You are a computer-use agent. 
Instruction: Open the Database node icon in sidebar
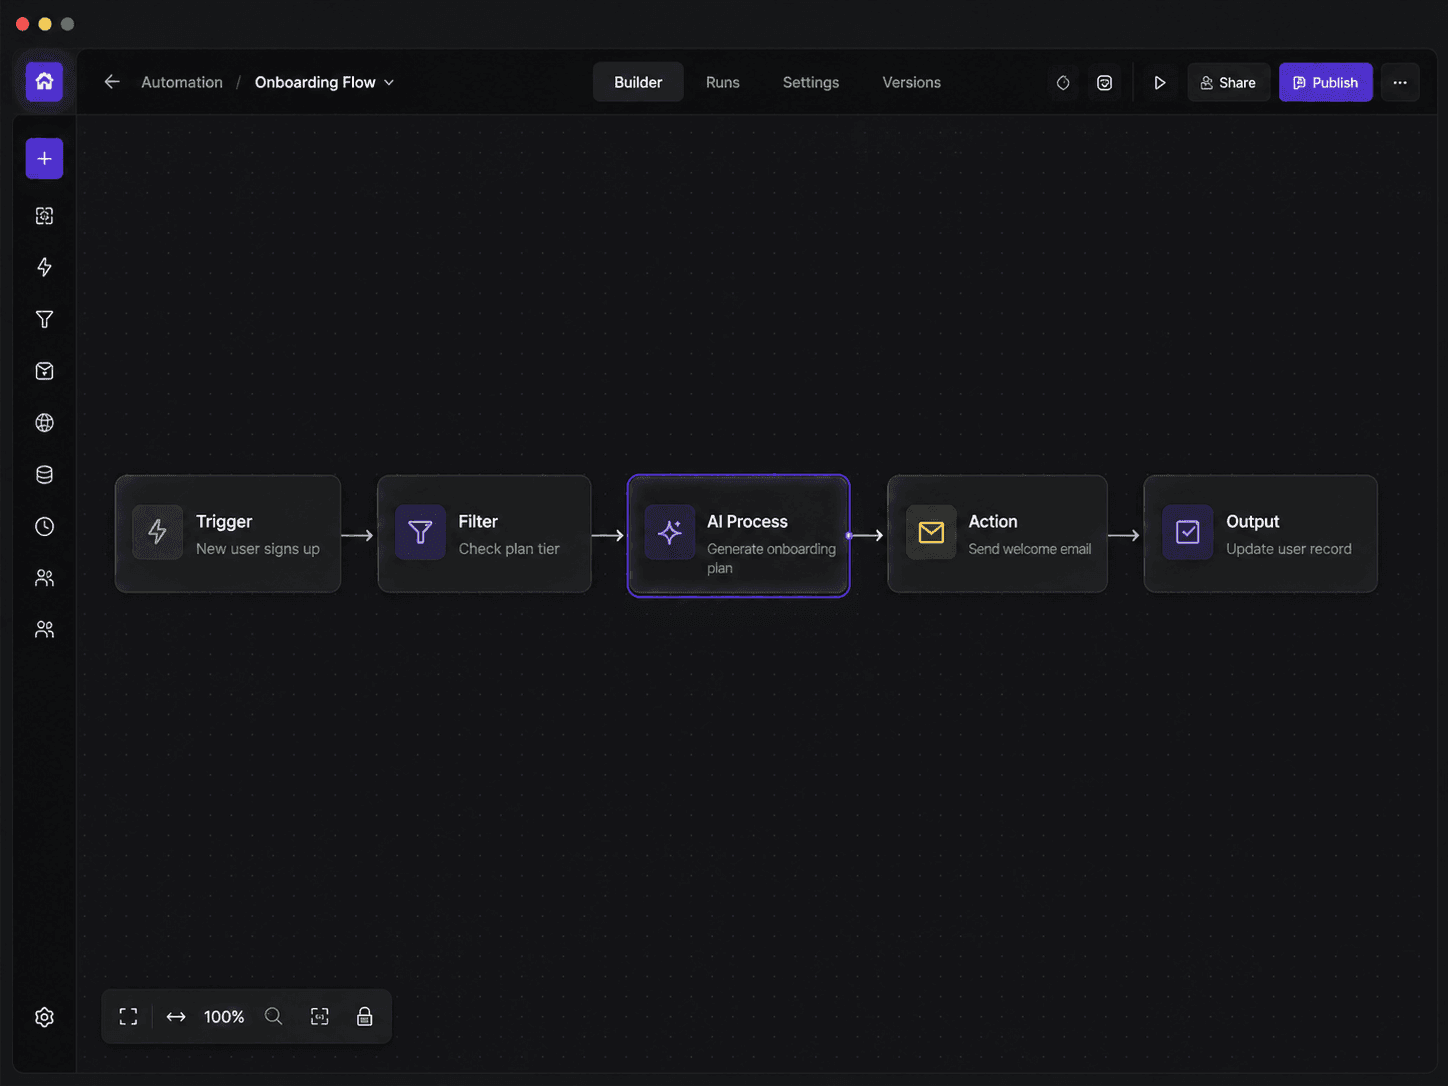pos(44,474)
